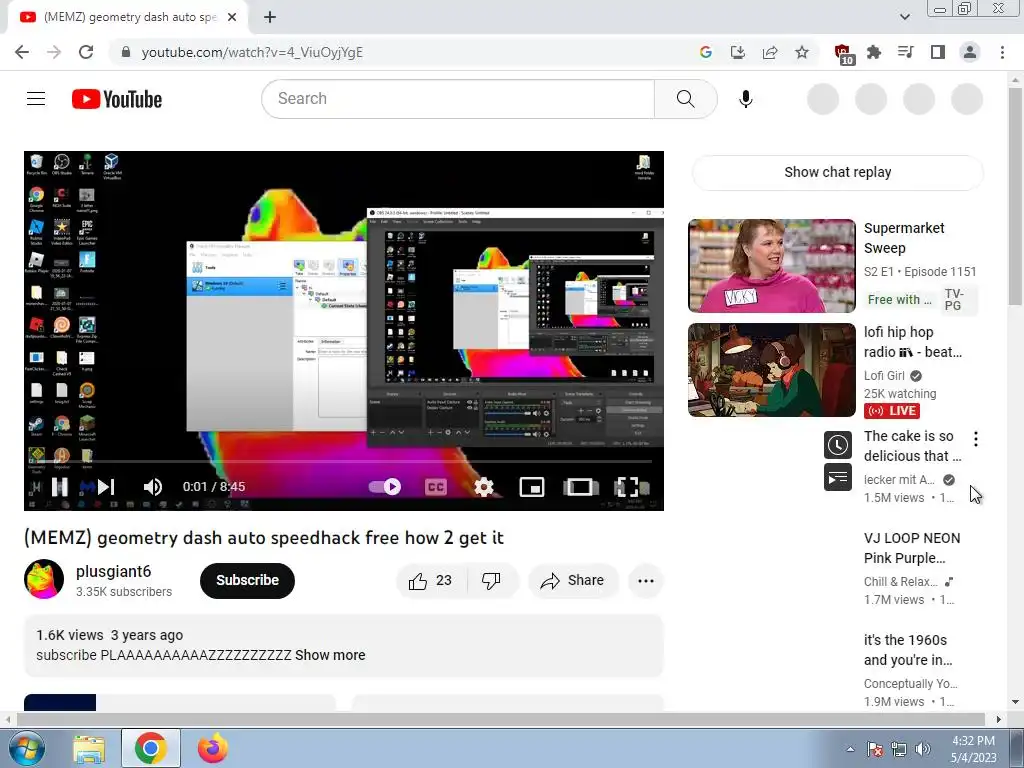Image resolution: width=1024 pixels, height=768 pixels.
Task: Bookmark this page with star
Action: [802, 52]
